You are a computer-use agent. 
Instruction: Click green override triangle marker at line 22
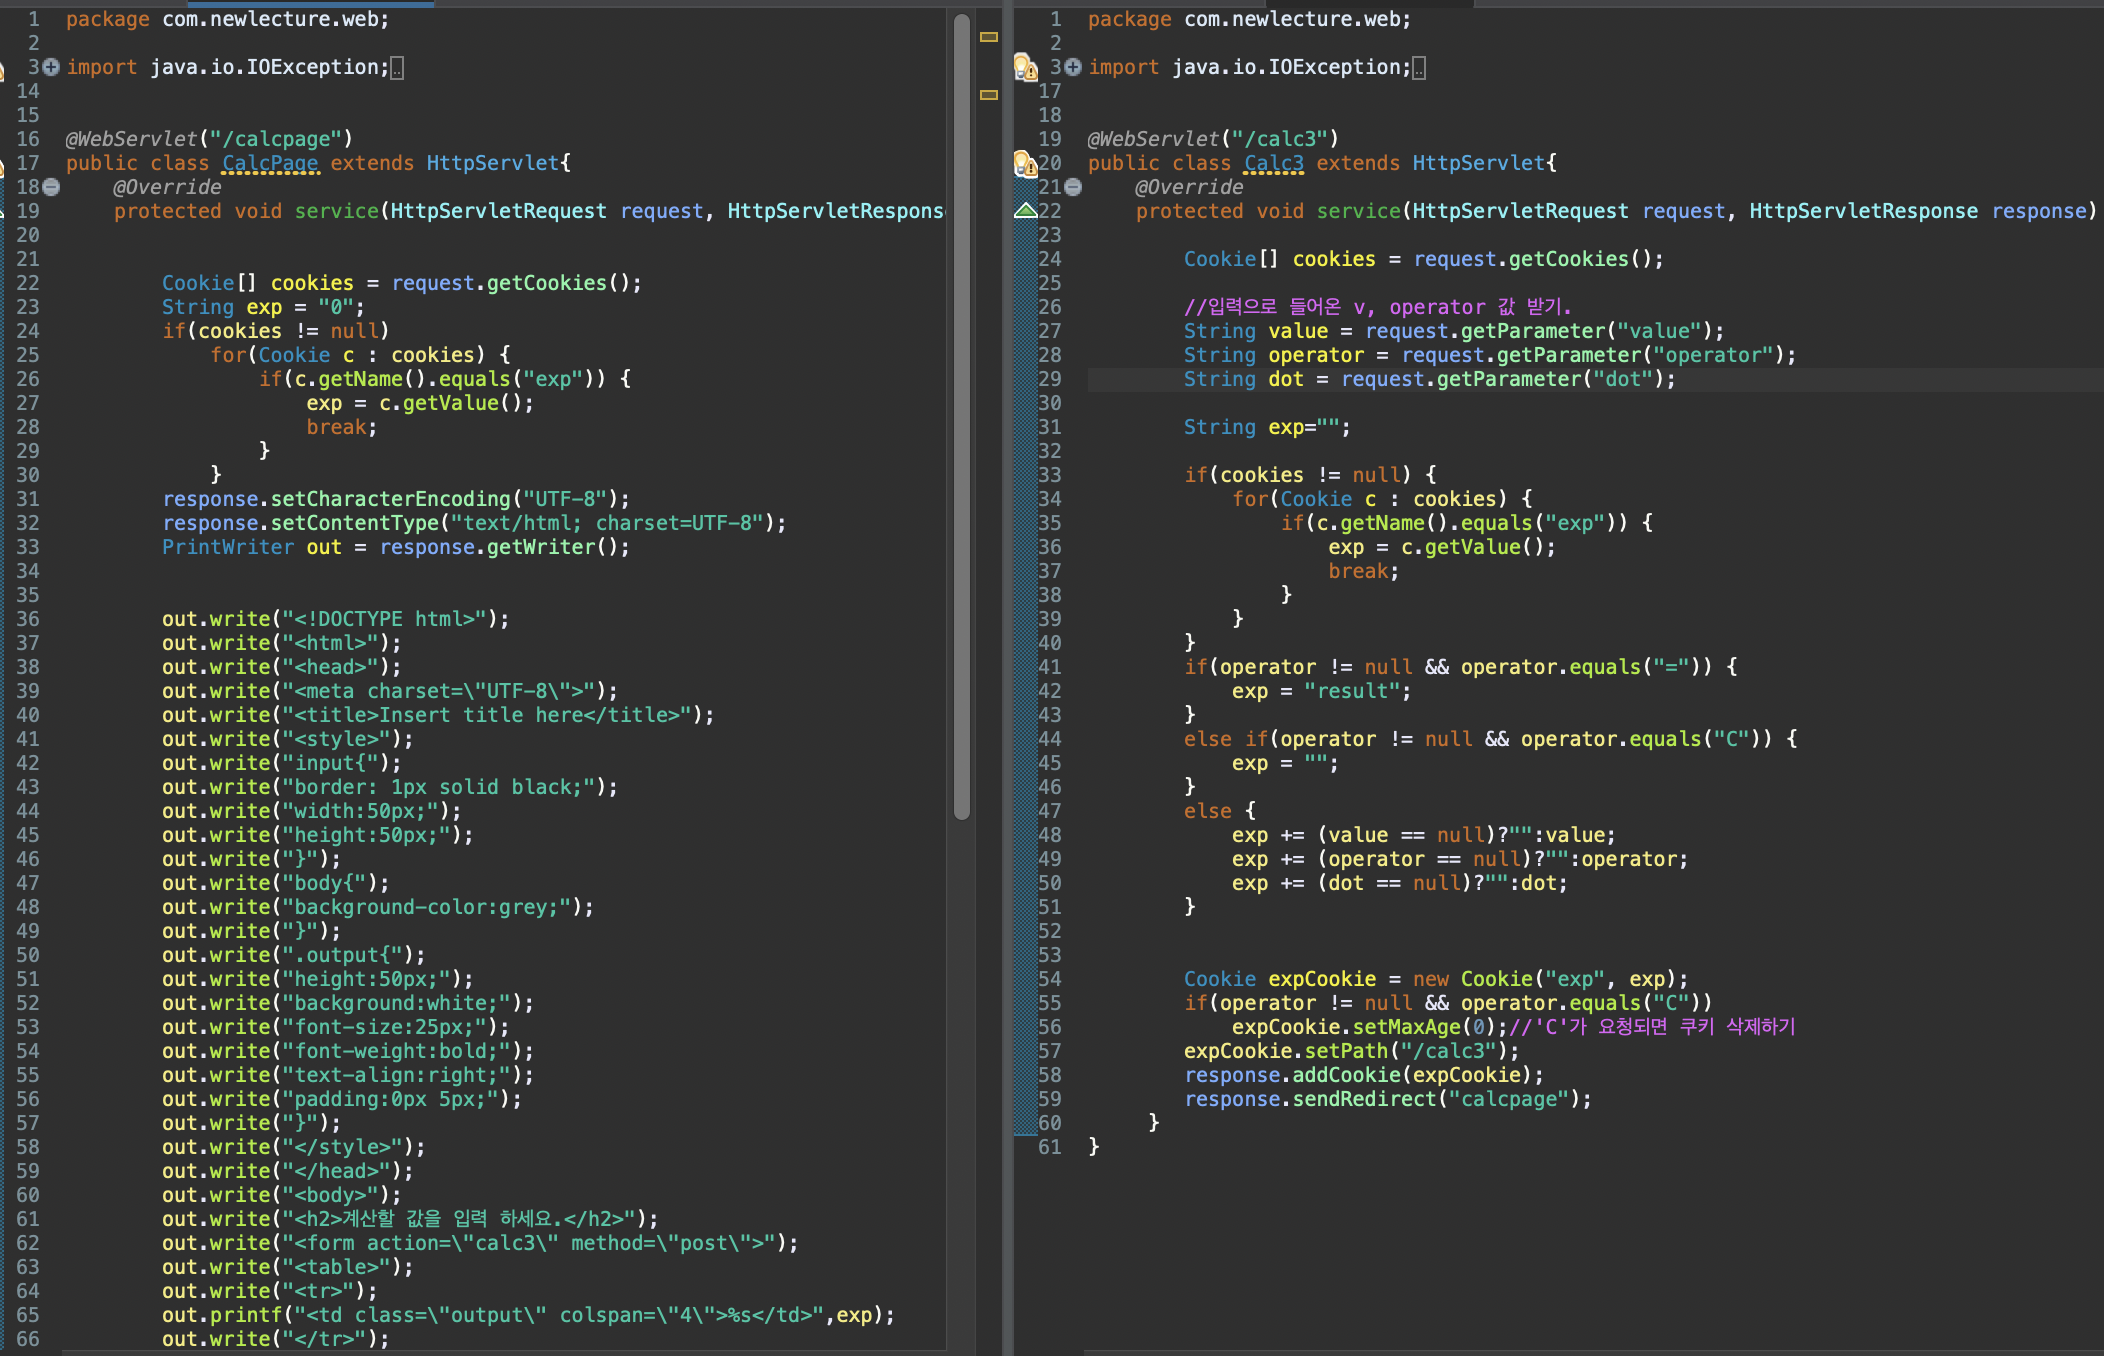pyautogui.click(x=1025, y=210)
